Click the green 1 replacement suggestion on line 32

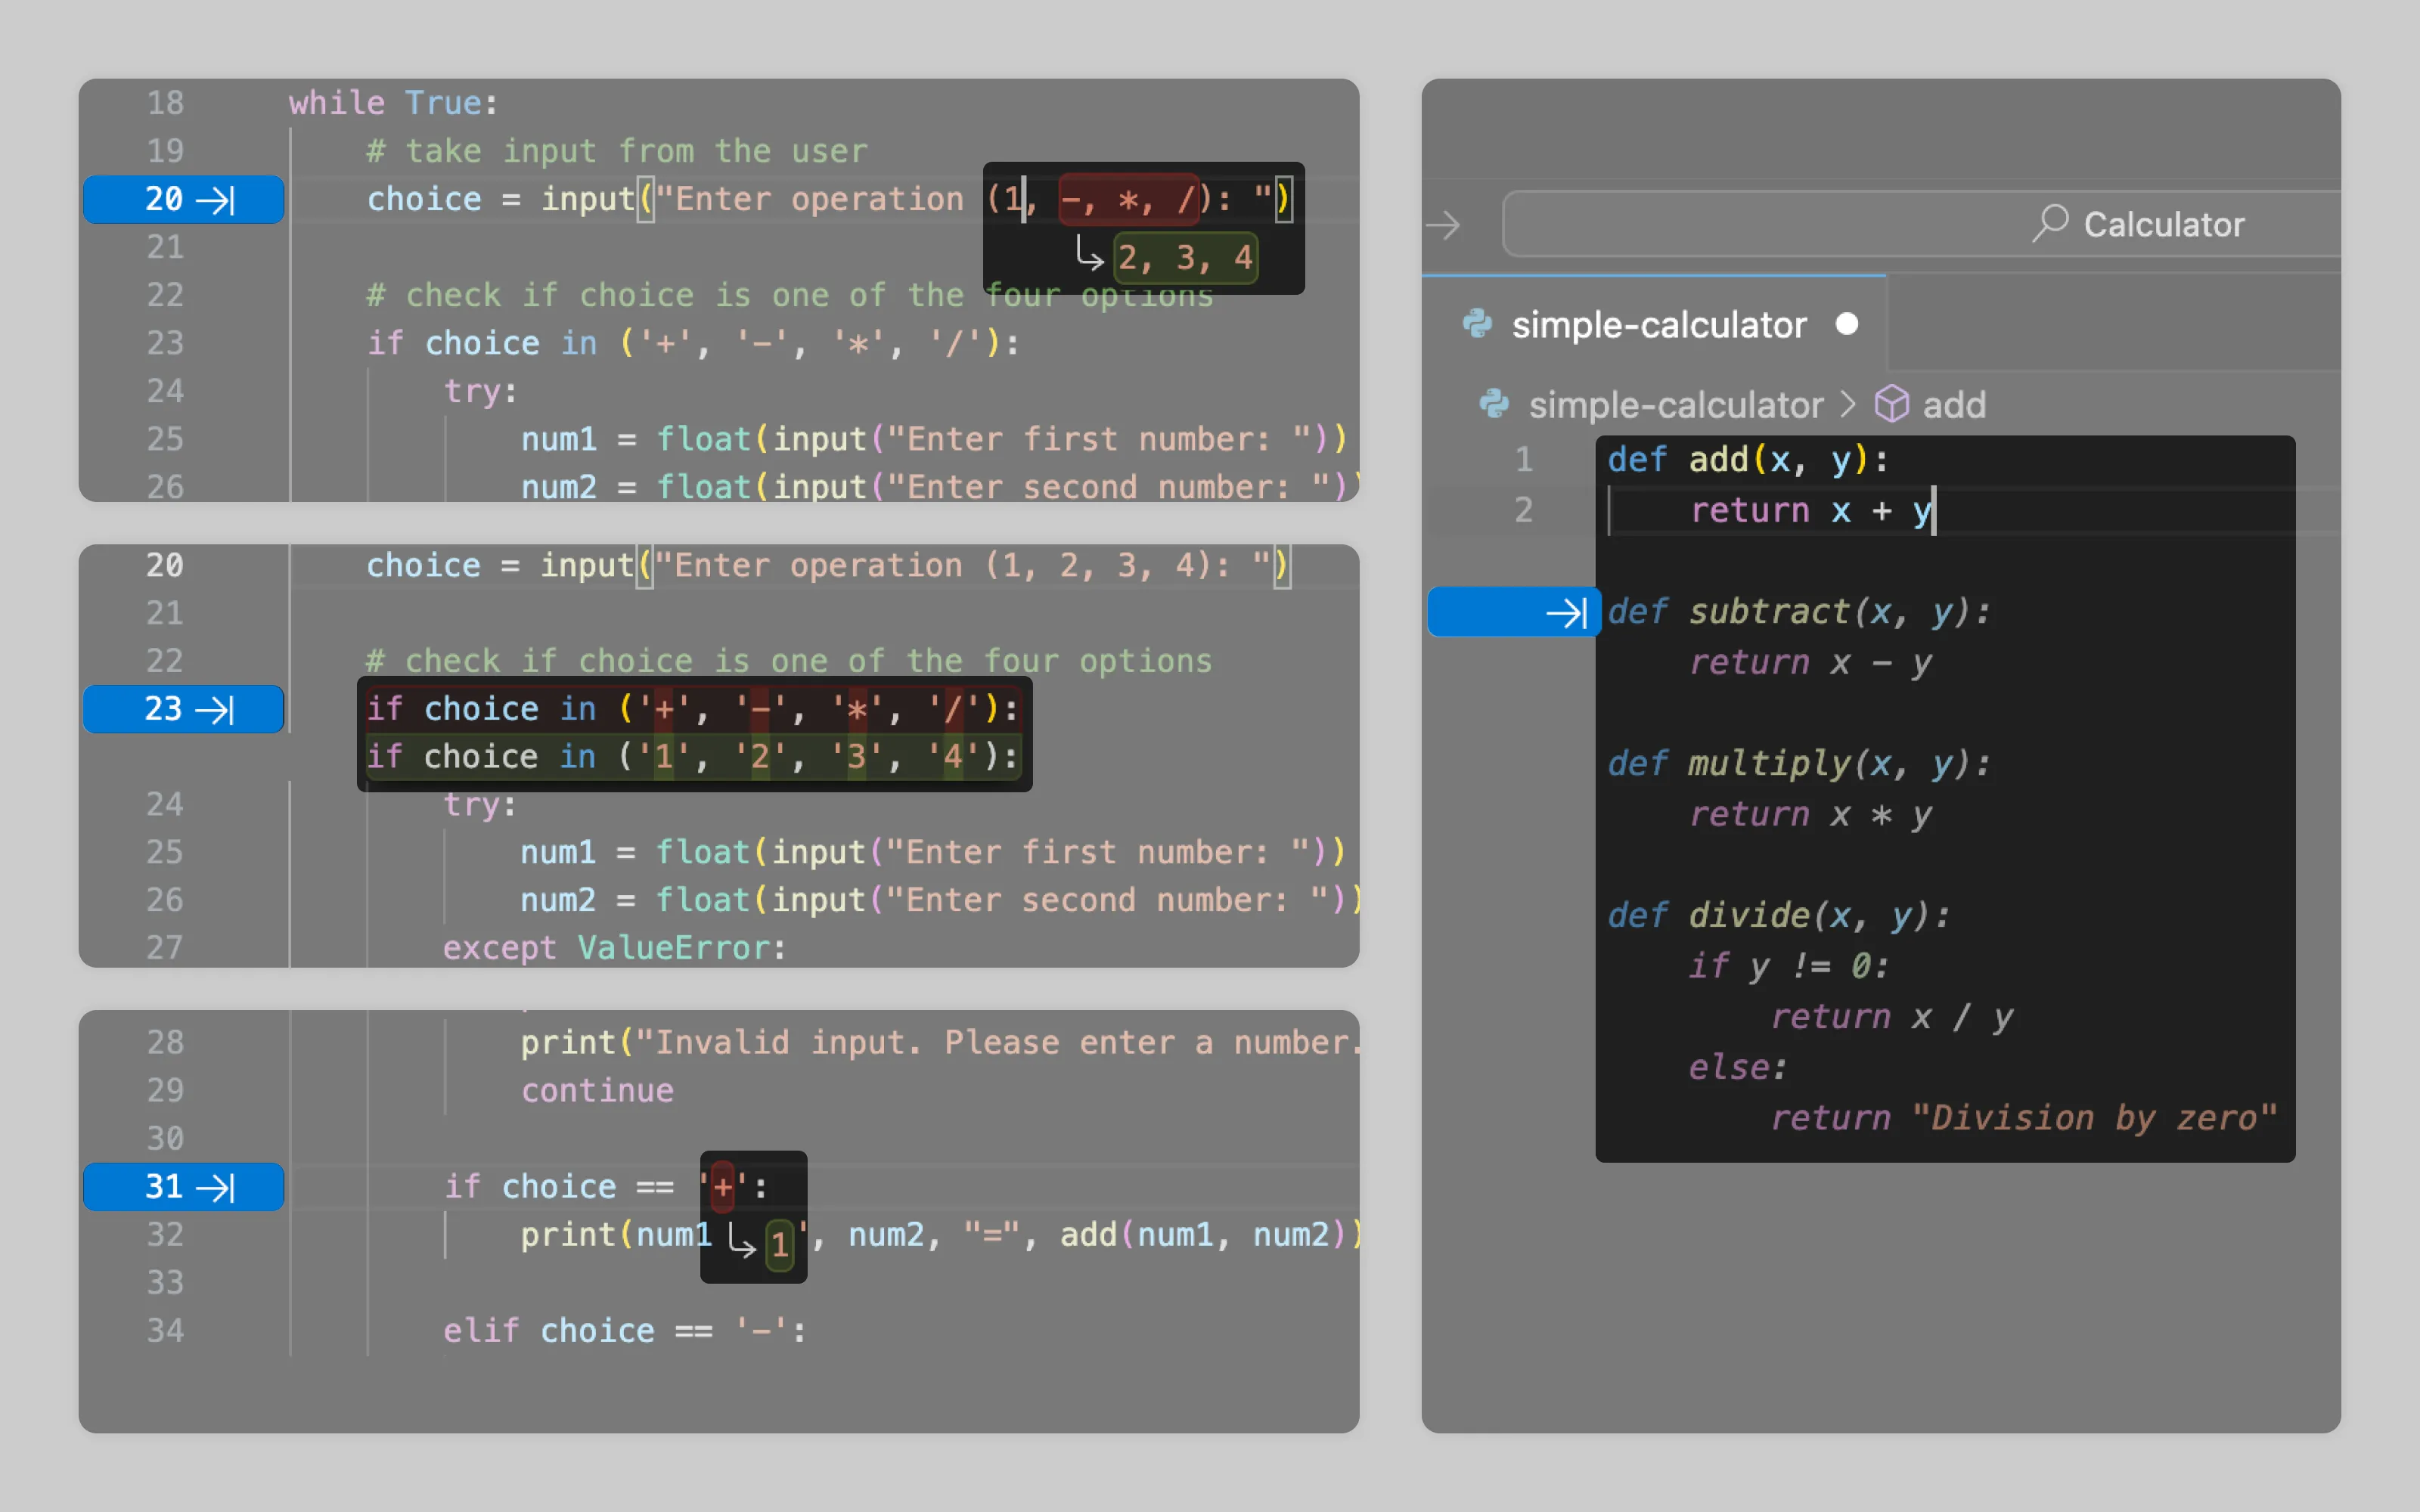tap(780, 1244)
